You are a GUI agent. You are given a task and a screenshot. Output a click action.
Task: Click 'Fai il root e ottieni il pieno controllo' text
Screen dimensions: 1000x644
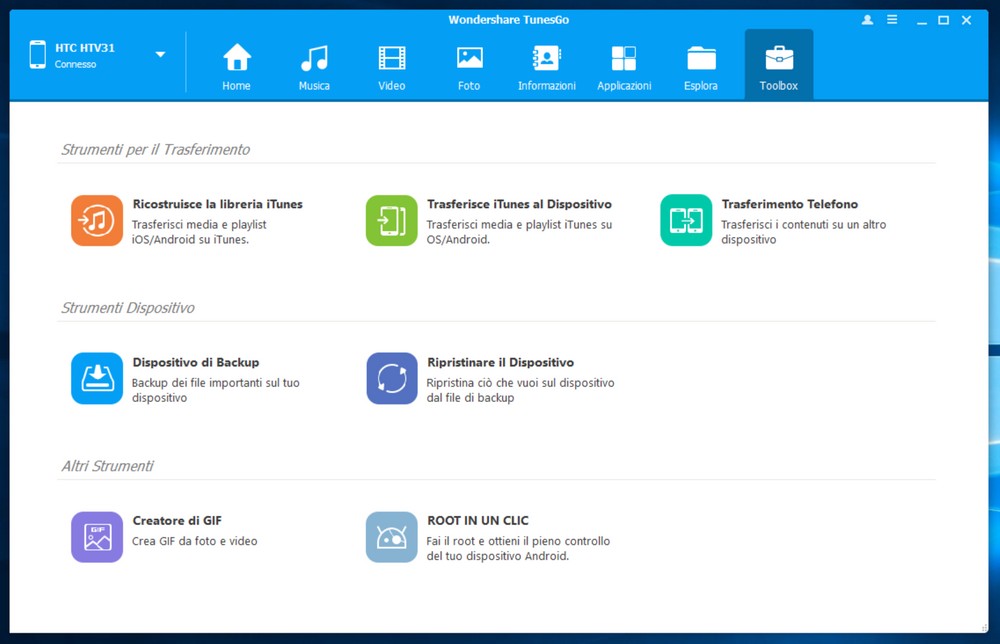518,541
